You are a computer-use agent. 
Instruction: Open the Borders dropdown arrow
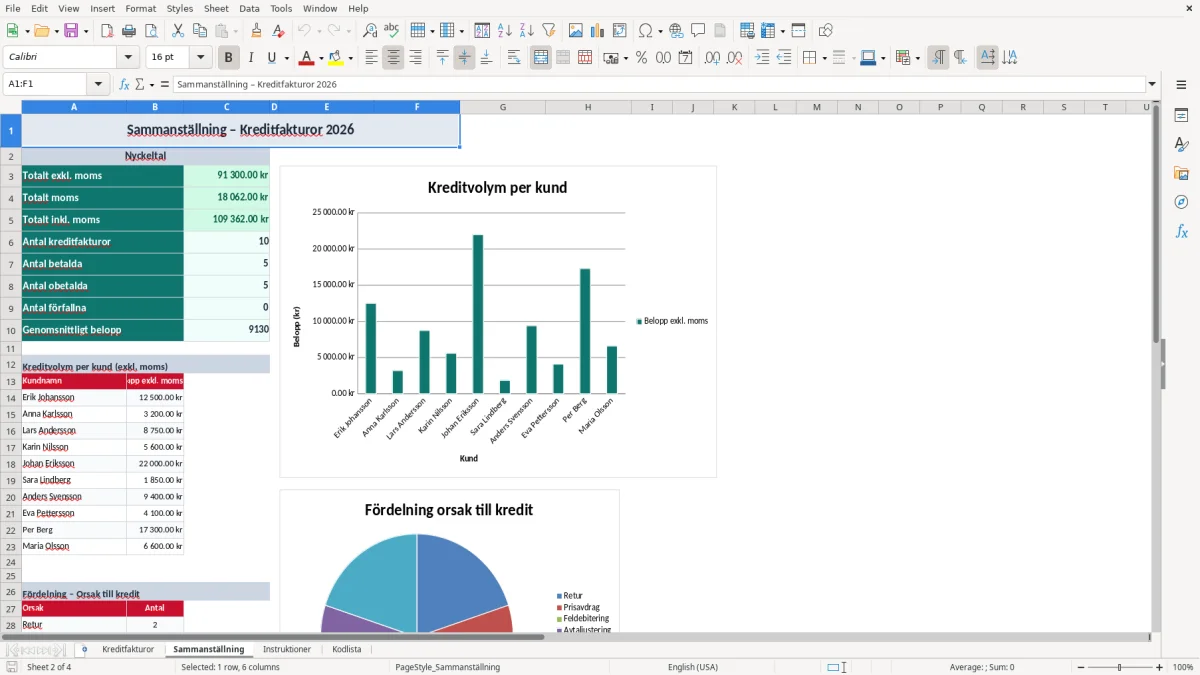point(823,58)
